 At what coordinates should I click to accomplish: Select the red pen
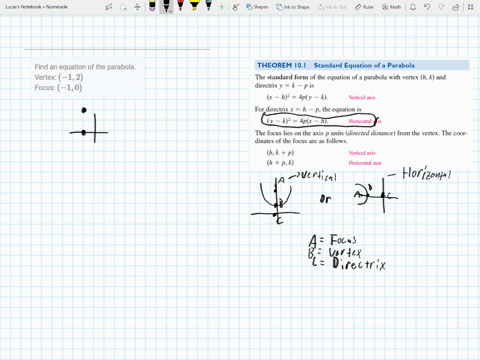180,6
